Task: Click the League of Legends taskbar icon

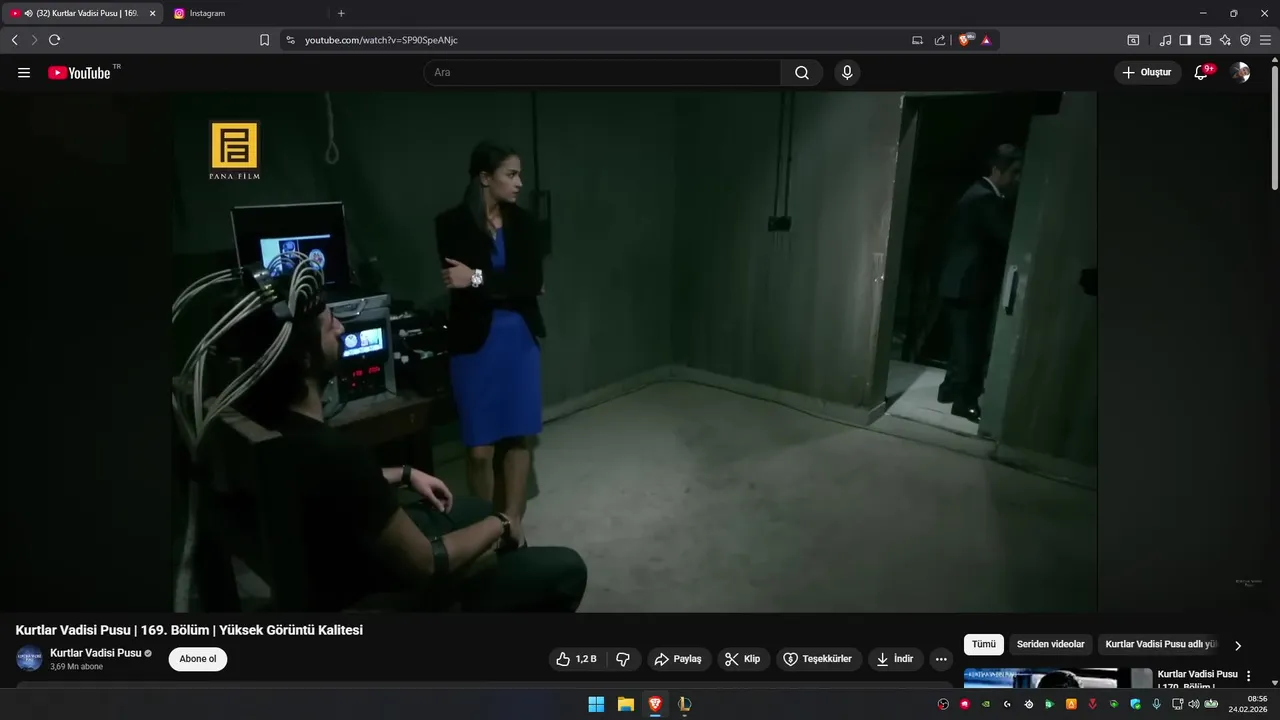Action: click(684, 704)
